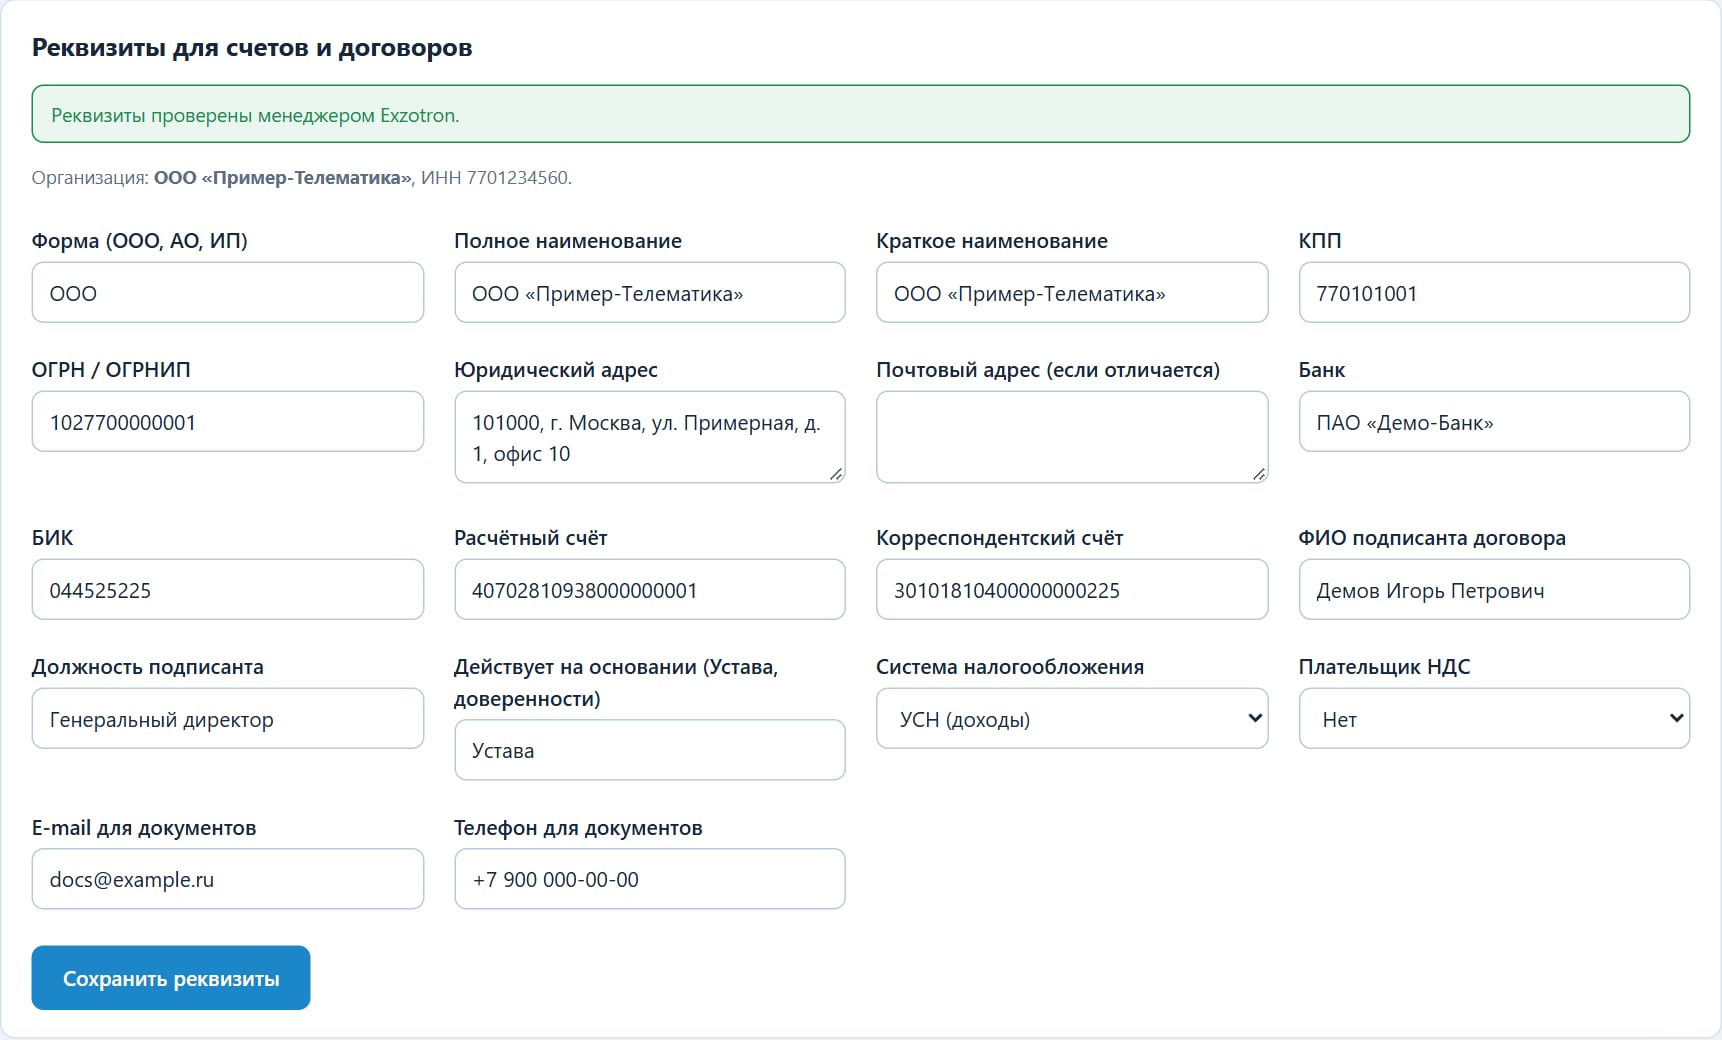The height and width of the screenshot is (1040, 1722).
Task: Focus the Телефон для документов field
Action: (x=650, y=879)
